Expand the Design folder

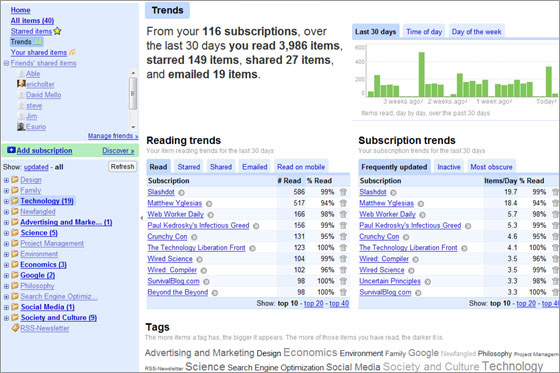[x=6, y=180]
